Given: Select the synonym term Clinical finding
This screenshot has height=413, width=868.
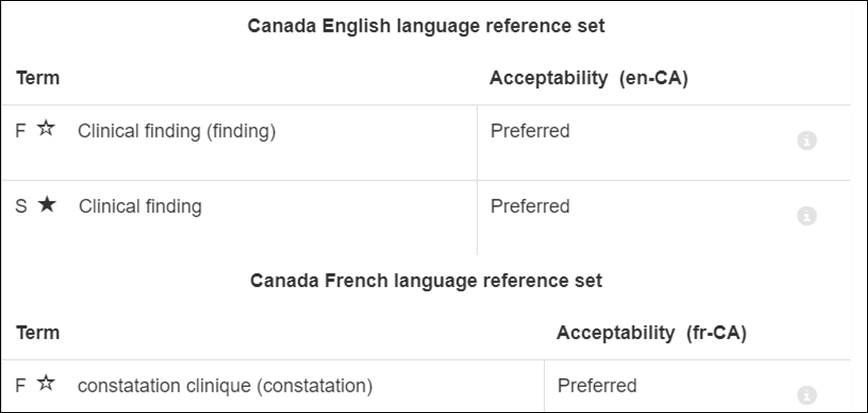Looking at the screenshot, I should 140,206.
